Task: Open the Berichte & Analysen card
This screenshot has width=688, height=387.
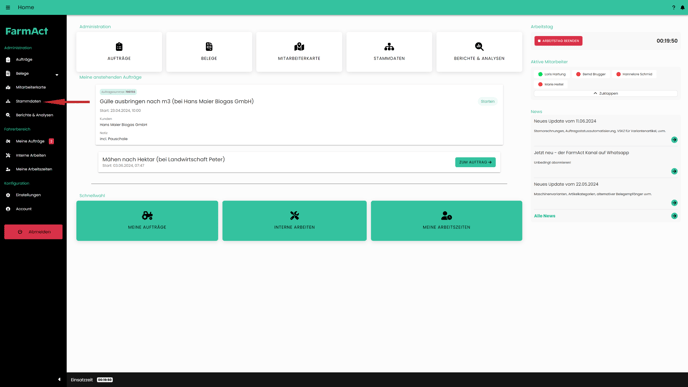Action: click(x=479, y=51)
